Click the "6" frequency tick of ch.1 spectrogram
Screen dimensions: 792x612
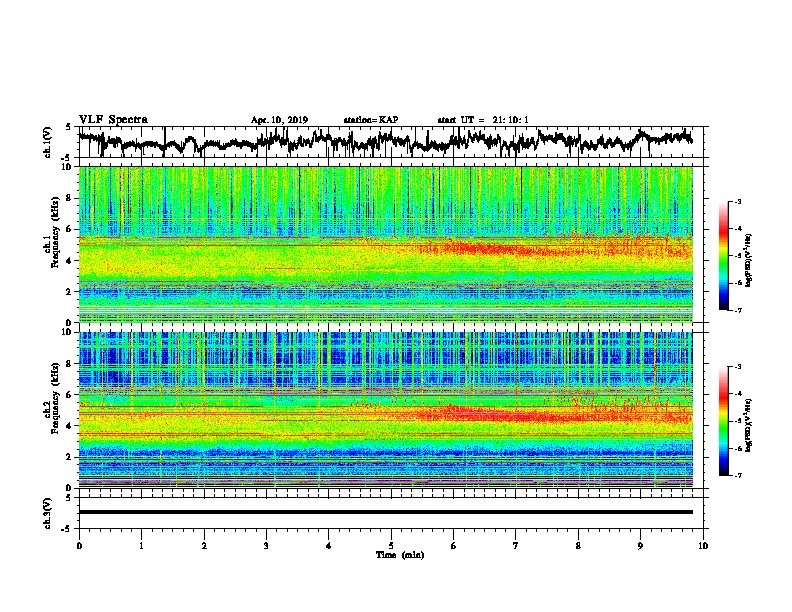pyautogui.click(x=70, y=229)
